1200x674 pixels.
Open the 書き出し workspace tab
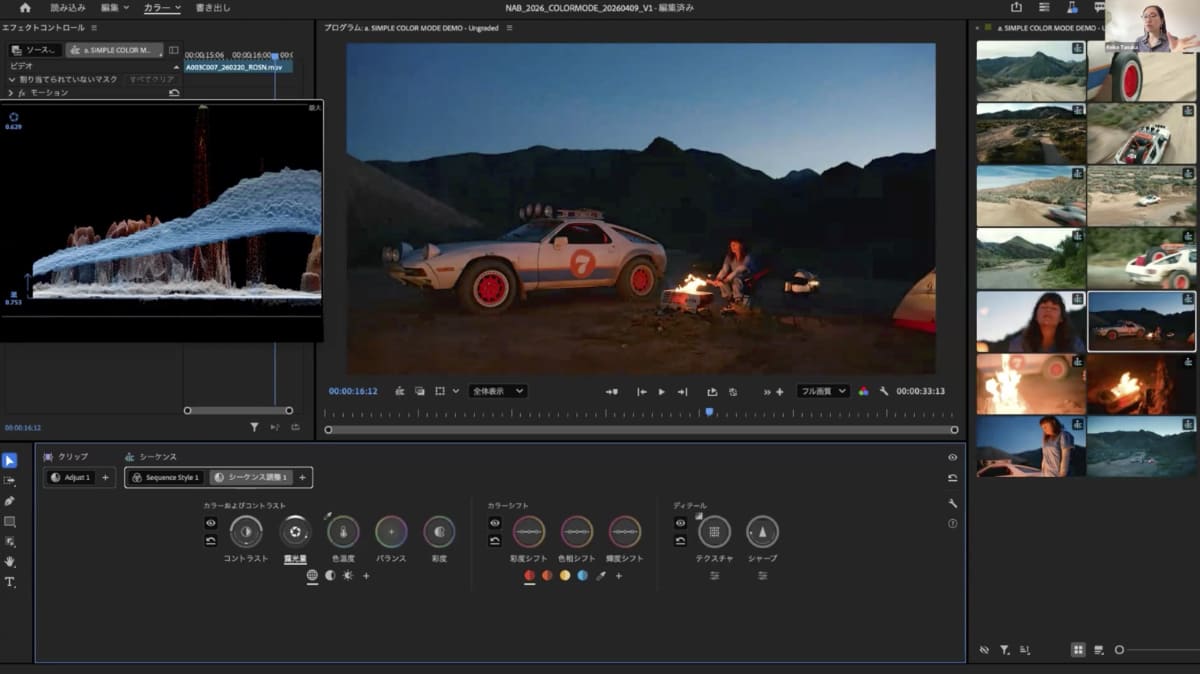pos(213,8)
